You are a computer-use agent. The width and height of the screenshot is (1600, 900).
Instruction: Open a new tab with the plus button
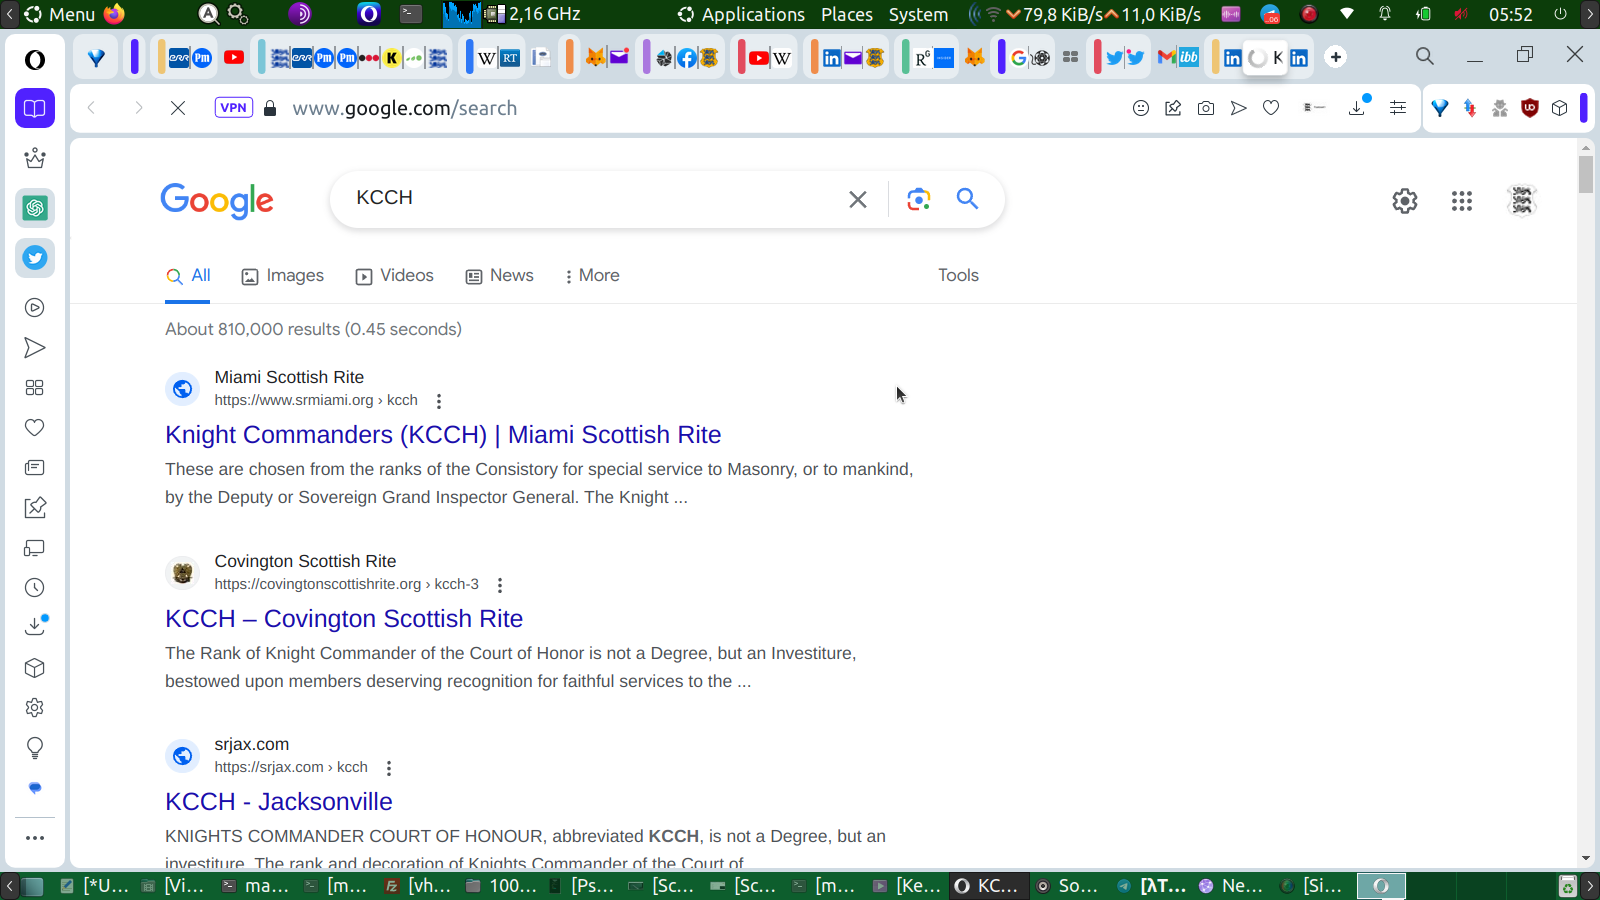(x=1336, y=57)
